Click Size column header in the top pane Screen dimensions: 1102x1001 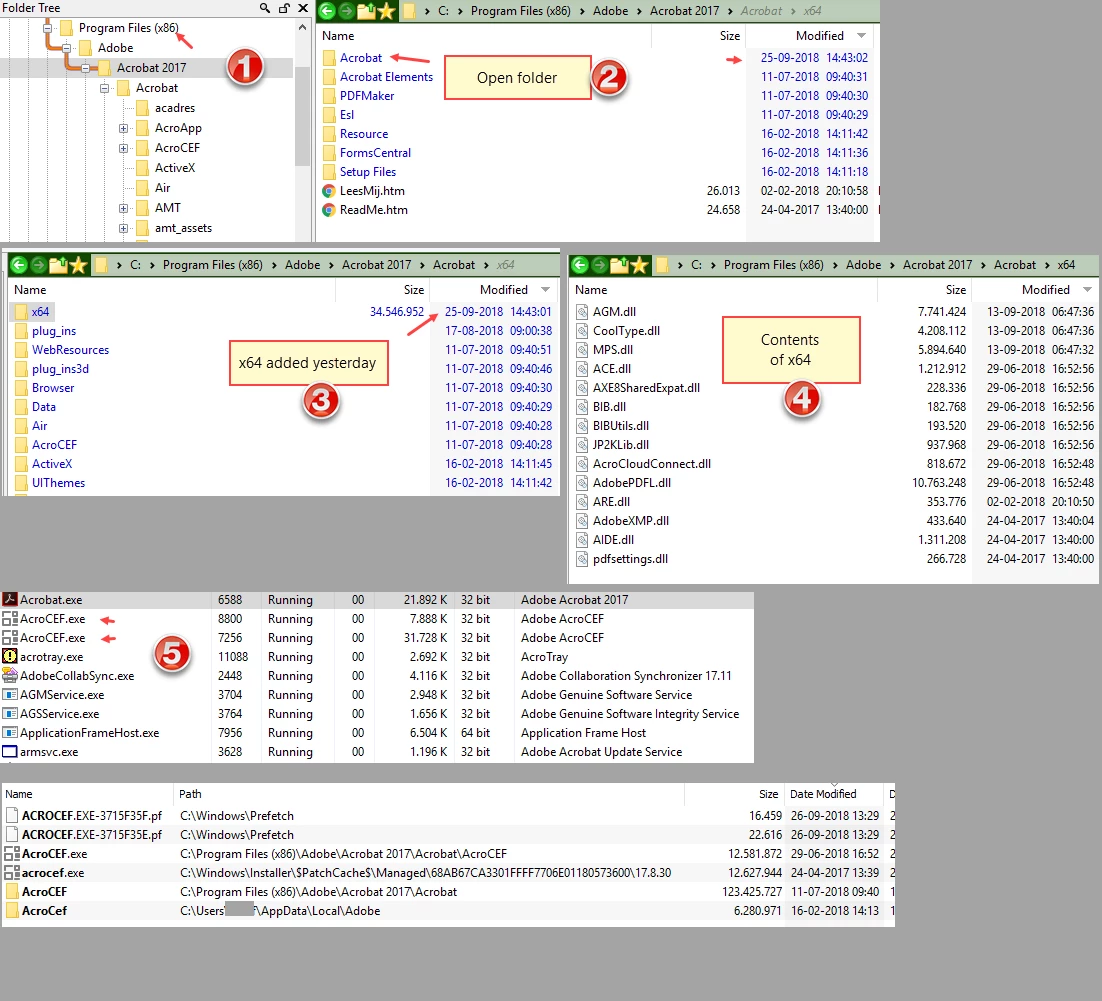point(730,36)
